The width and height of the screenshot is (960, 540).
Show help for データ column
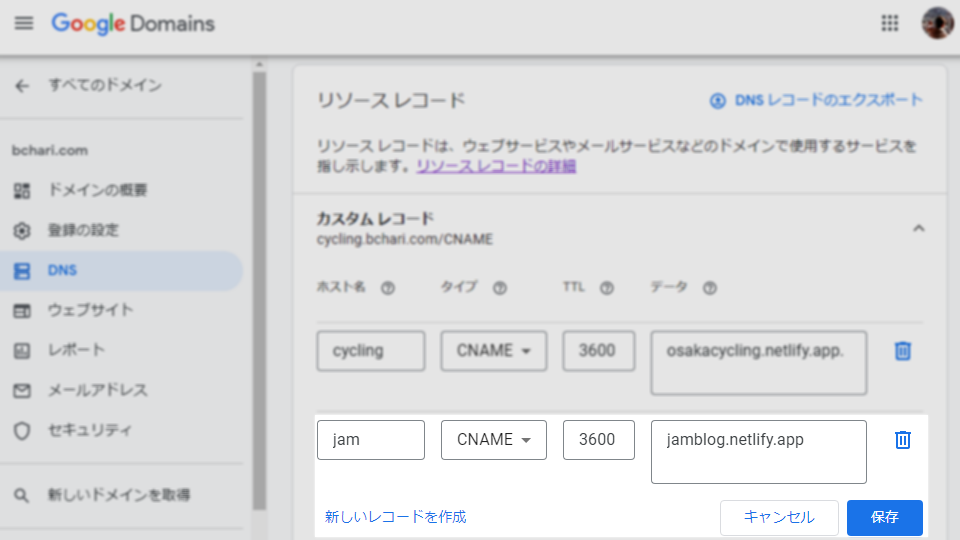(x=710, y=288)
